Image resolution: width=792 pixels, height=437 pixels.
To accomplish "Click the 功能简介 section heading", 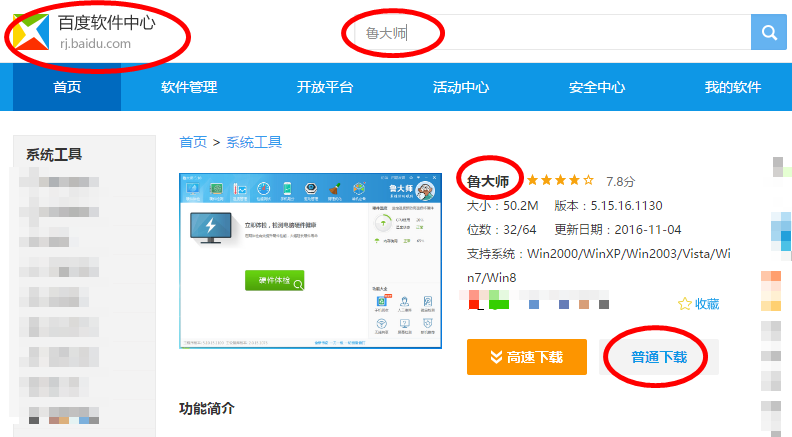I will [x=207, y=408].
